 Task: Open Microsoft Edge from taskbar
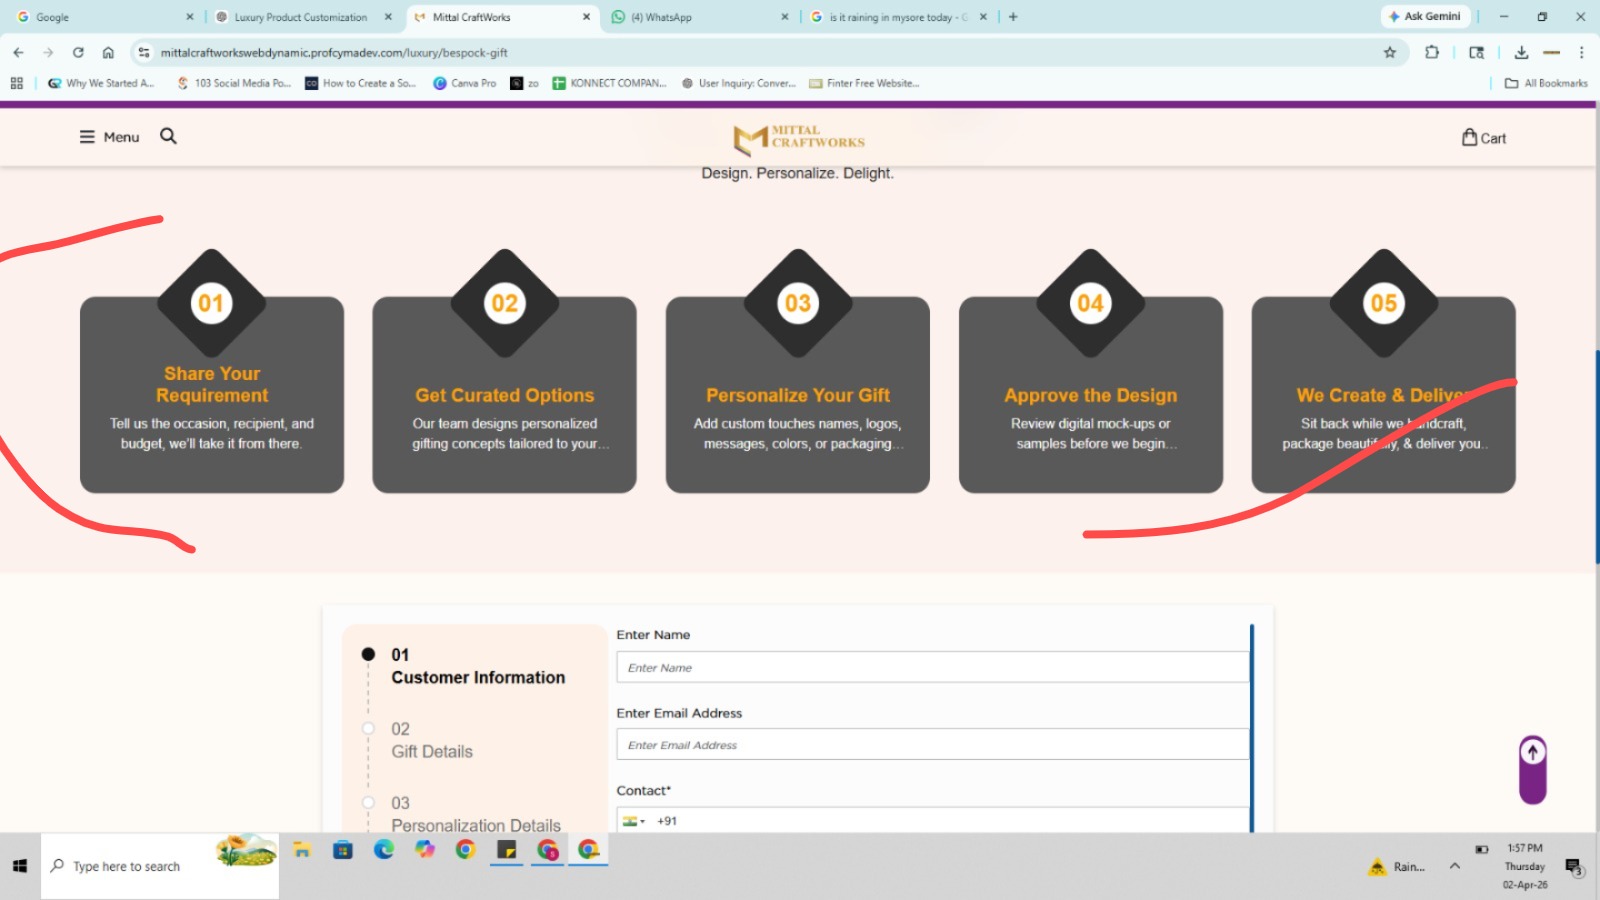pos(384,850)
